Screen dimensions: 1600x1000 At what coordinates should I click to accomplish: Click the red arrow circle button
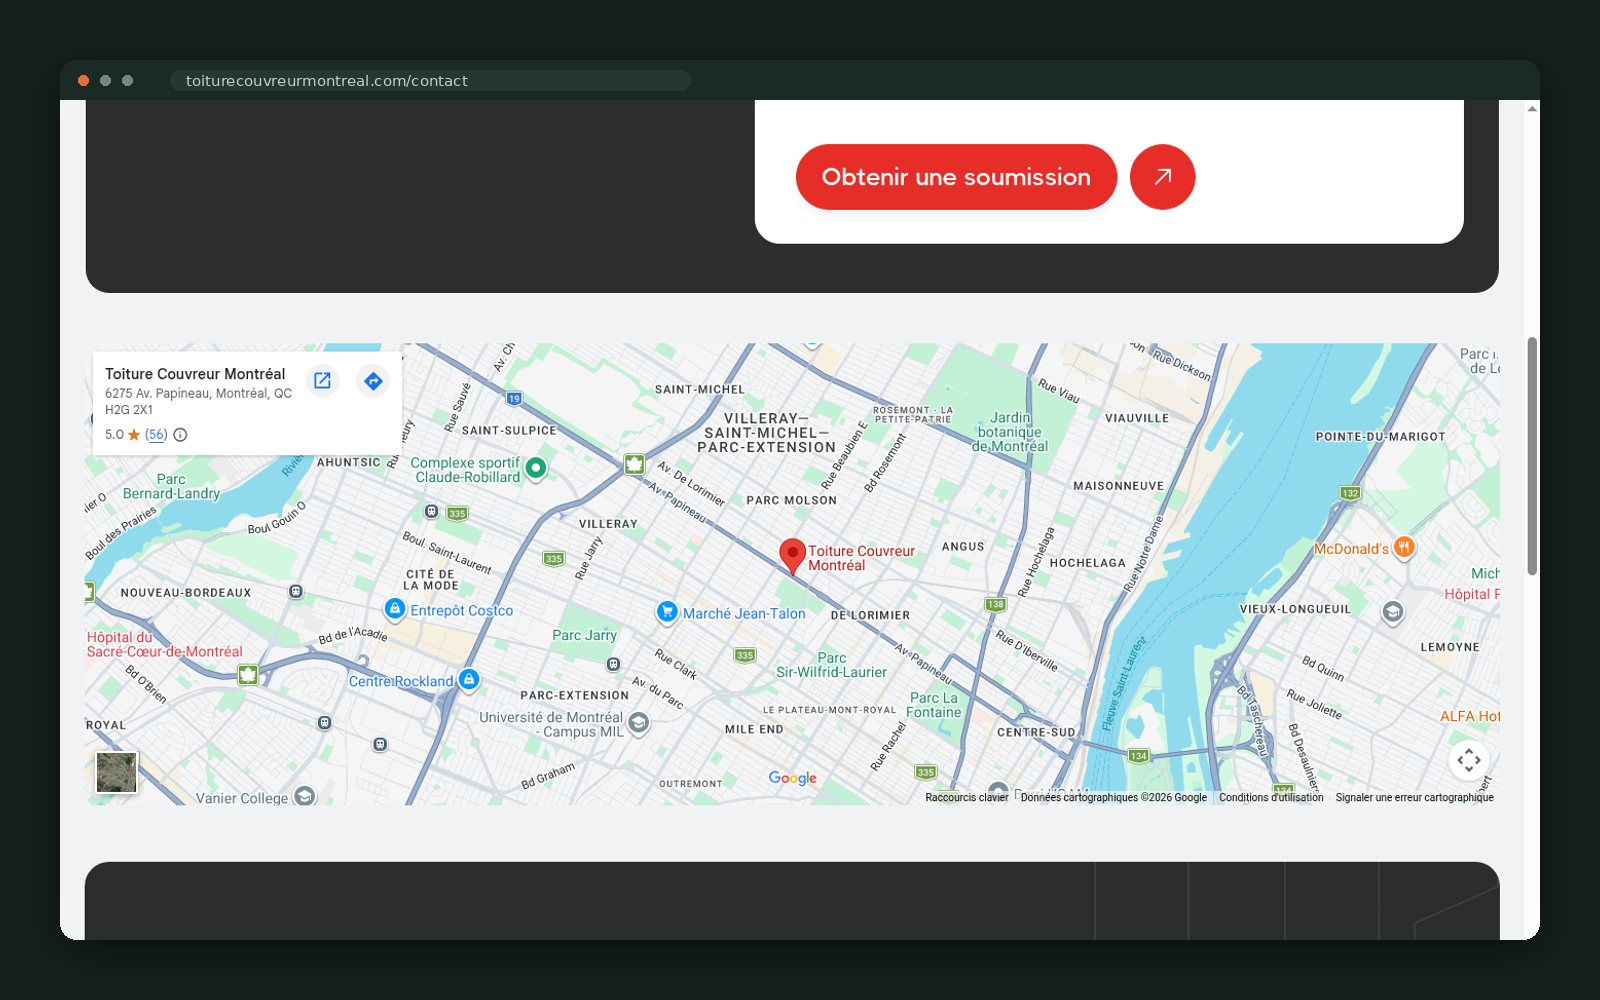pos(1162,177)
